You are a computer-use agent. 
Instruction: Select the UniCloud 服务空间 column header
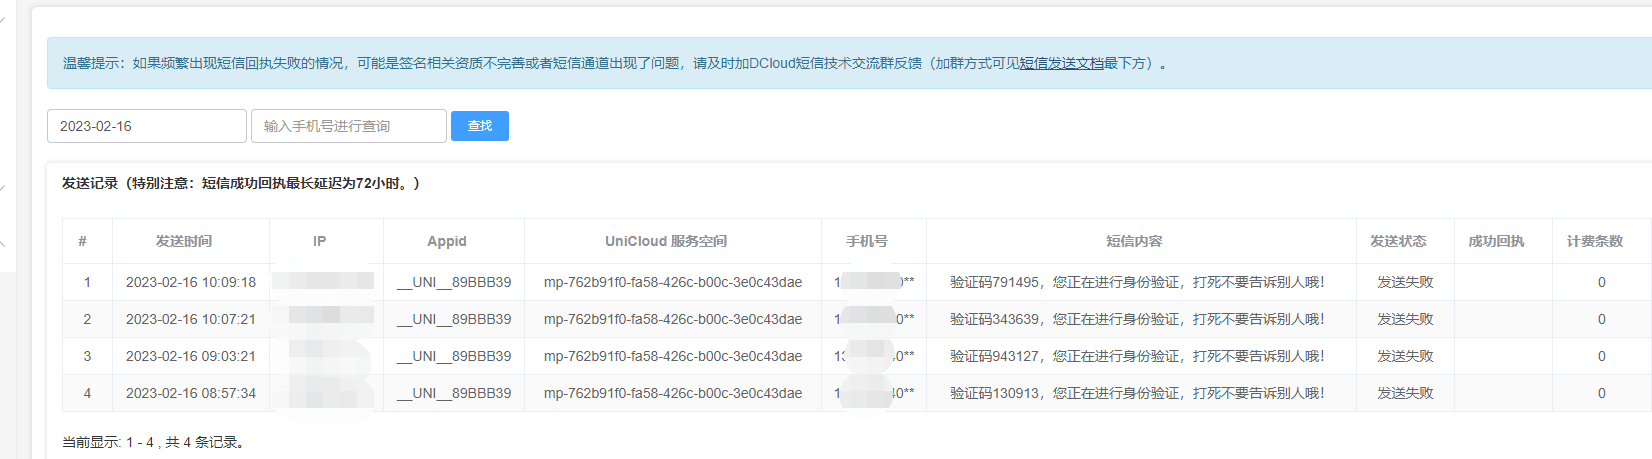[x=666, y=241]
